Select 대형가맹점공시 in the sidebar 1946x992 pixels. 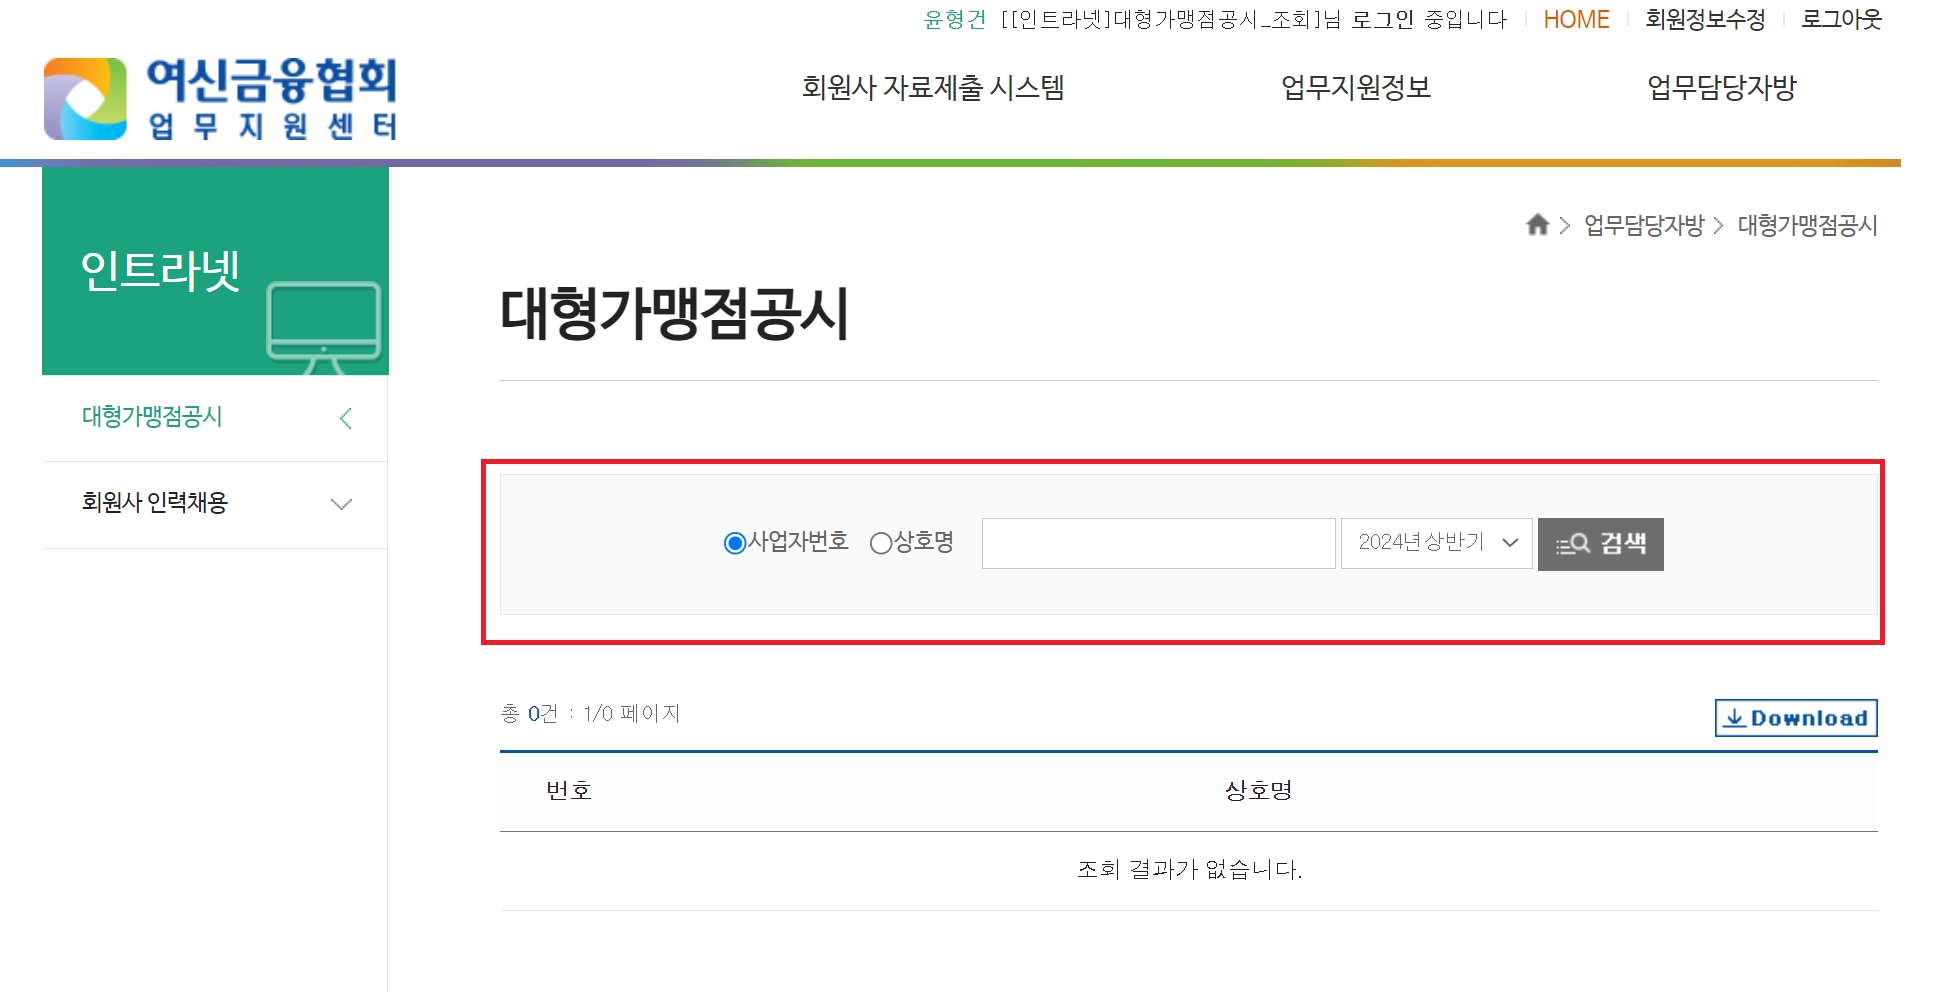(152, 417)
